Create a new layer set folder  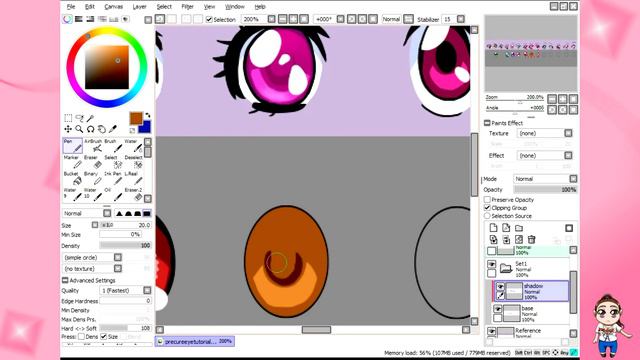(519, 228)
